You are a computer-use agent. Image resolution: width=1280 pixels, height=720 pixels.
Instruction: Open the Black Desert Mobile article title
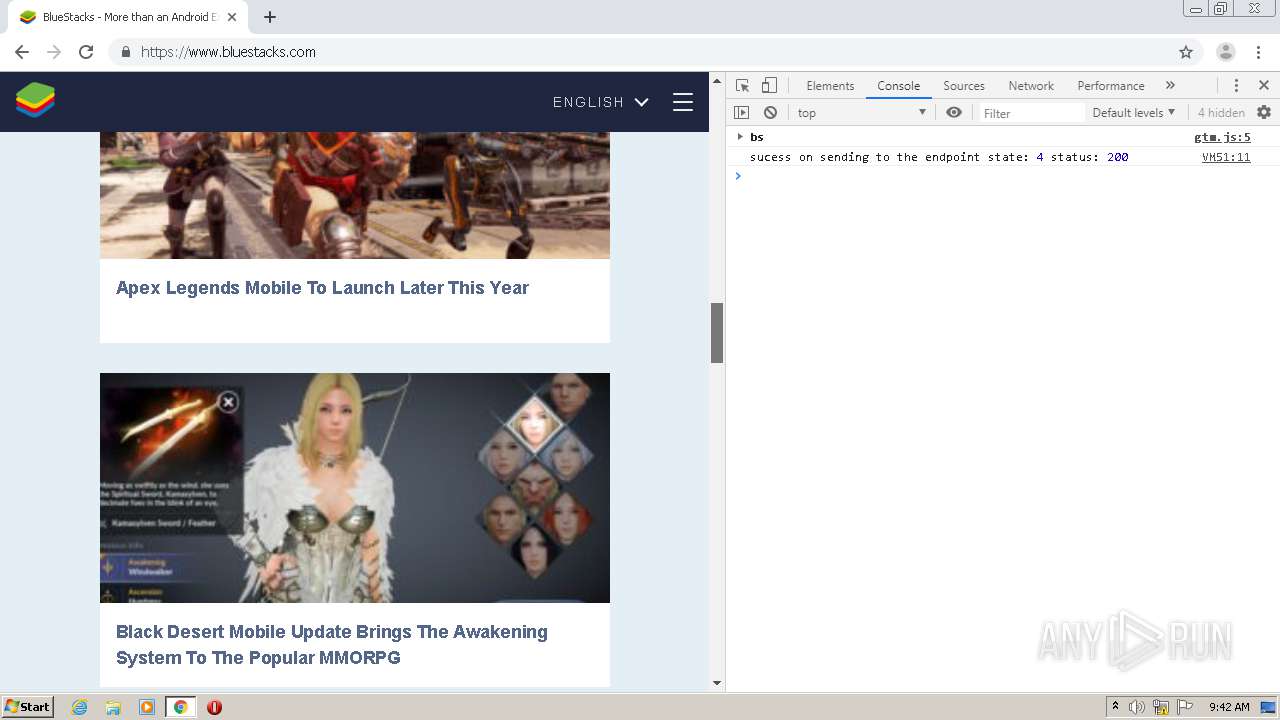(332, 645)
